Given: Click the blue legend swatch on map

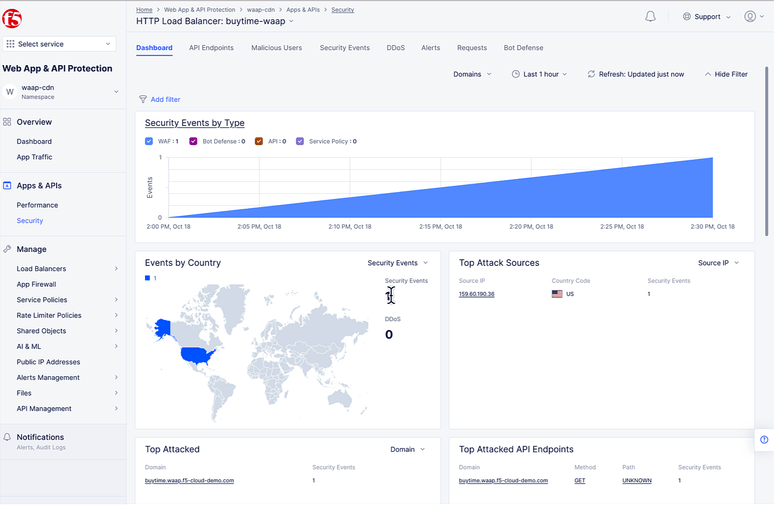Looking at the screenshot, I should click(147, 278).
